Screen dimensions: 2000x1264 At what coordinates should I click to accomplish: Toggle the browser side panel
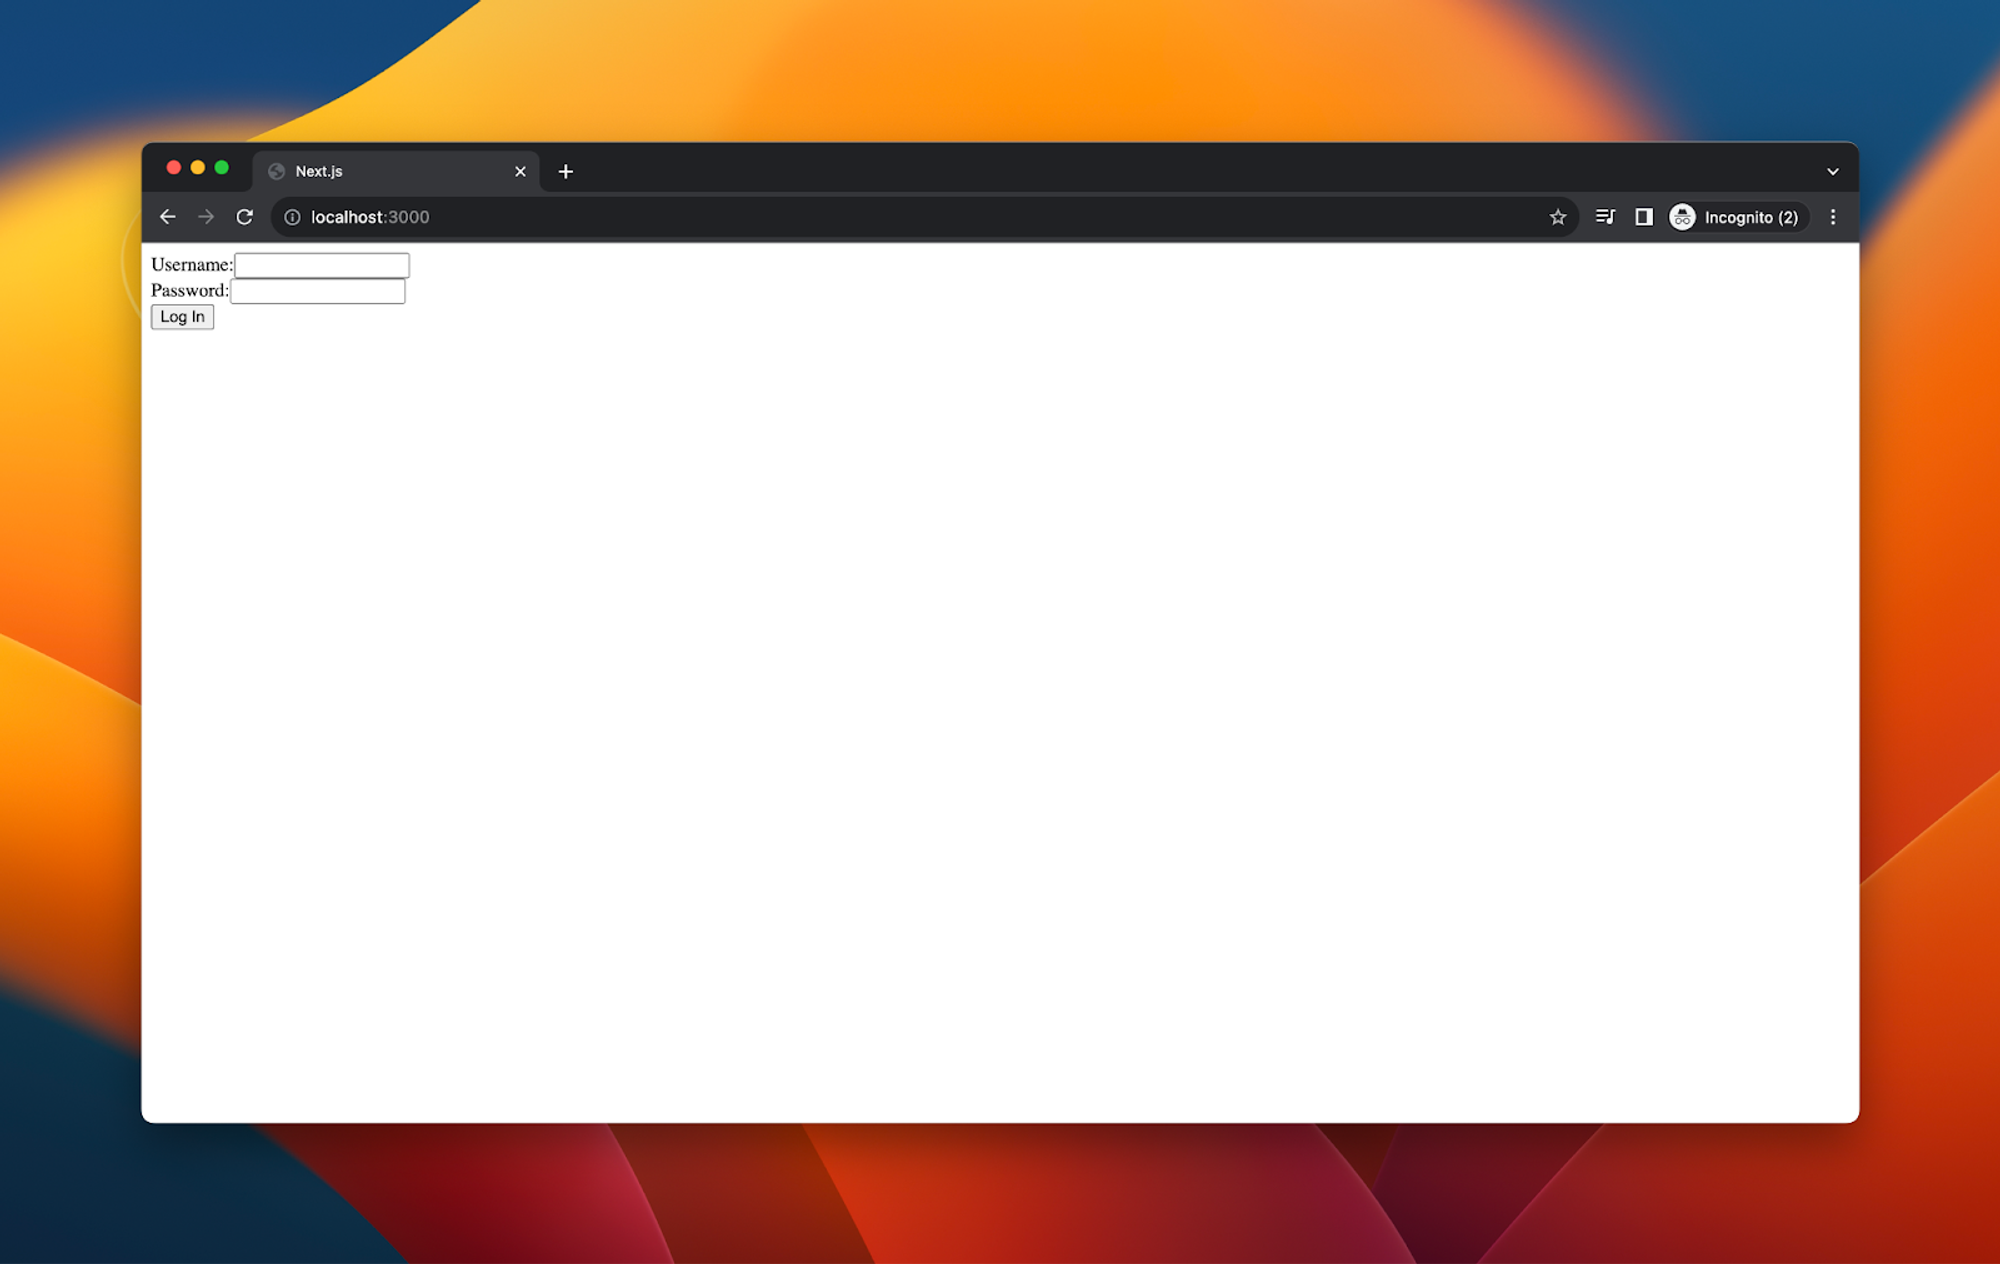click(1643, 217)
